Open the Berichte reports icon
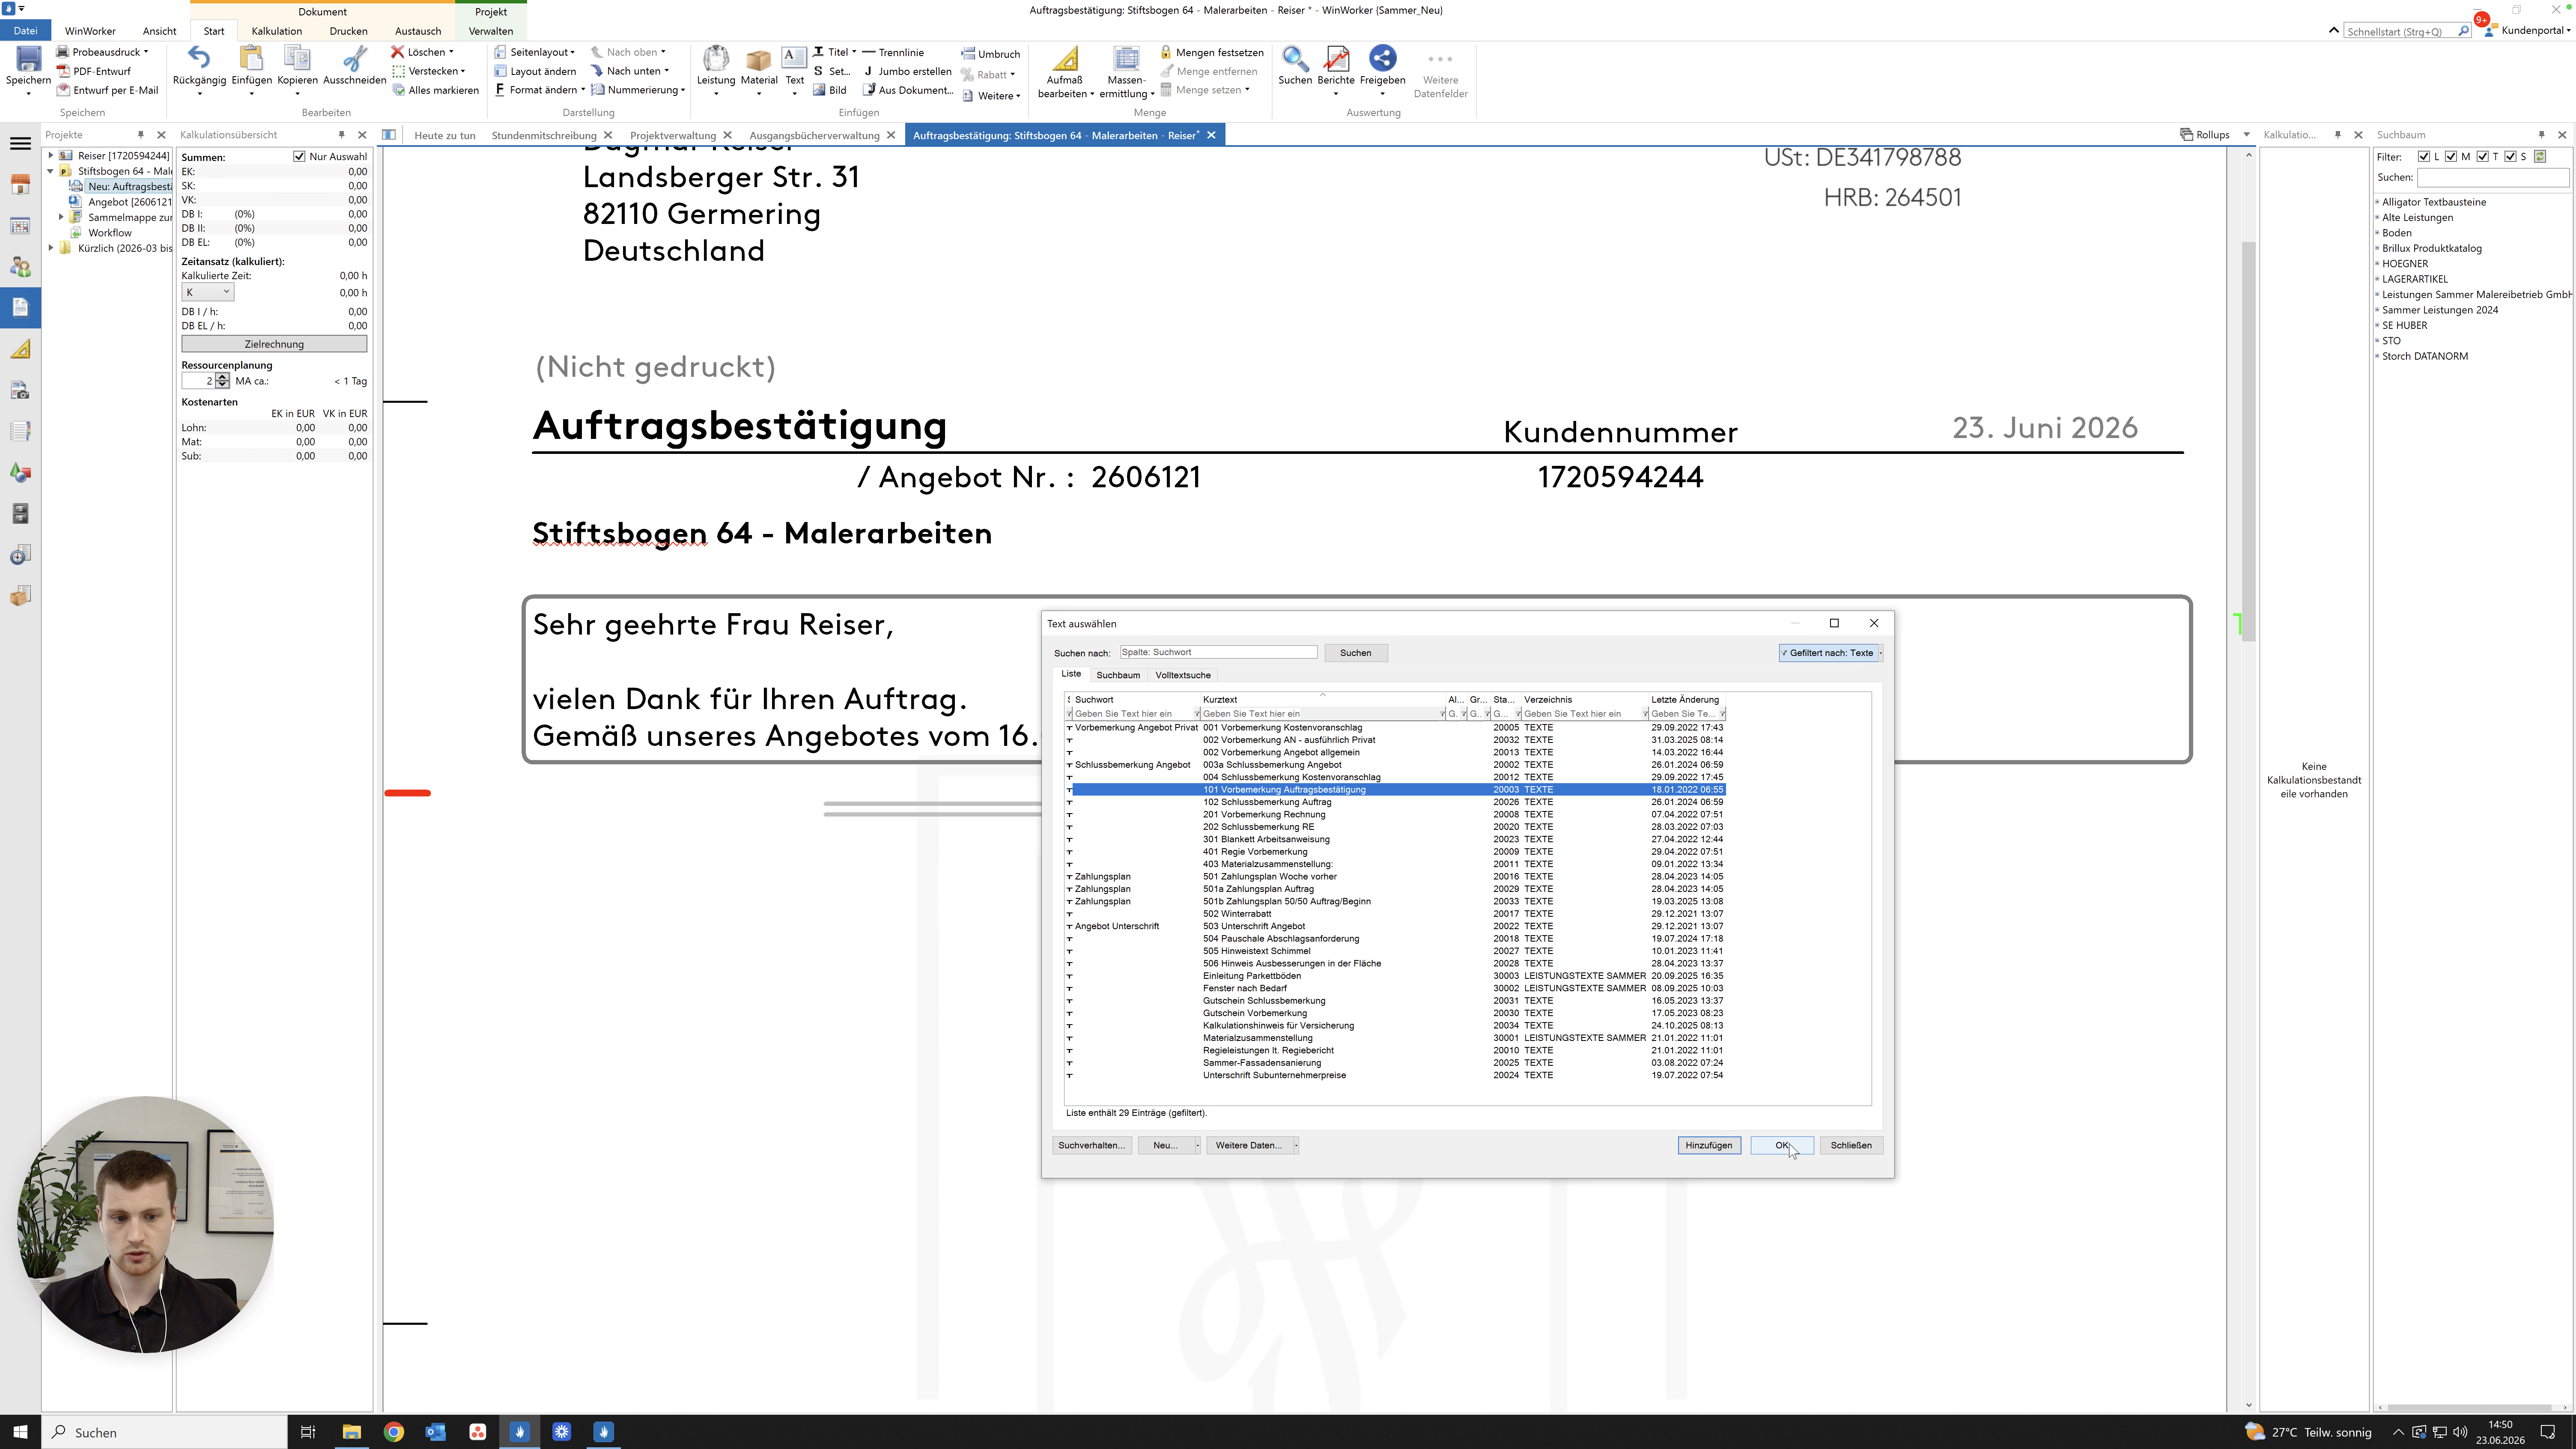Viewport: 2576px width, 1449px height. click(x=1336, y=59)
